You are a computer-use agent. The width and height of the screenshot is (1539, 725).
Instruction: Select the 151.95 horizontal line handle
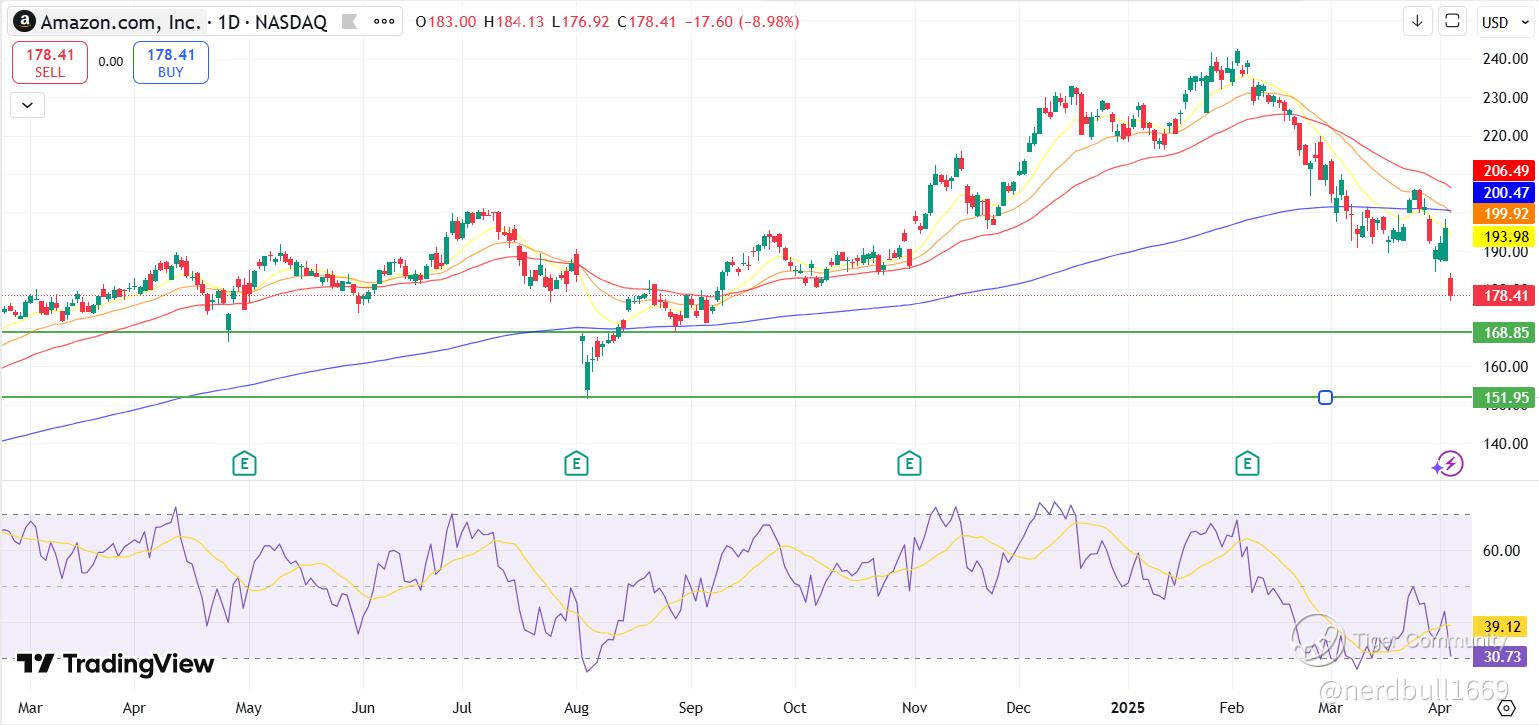coord(1325,397)
